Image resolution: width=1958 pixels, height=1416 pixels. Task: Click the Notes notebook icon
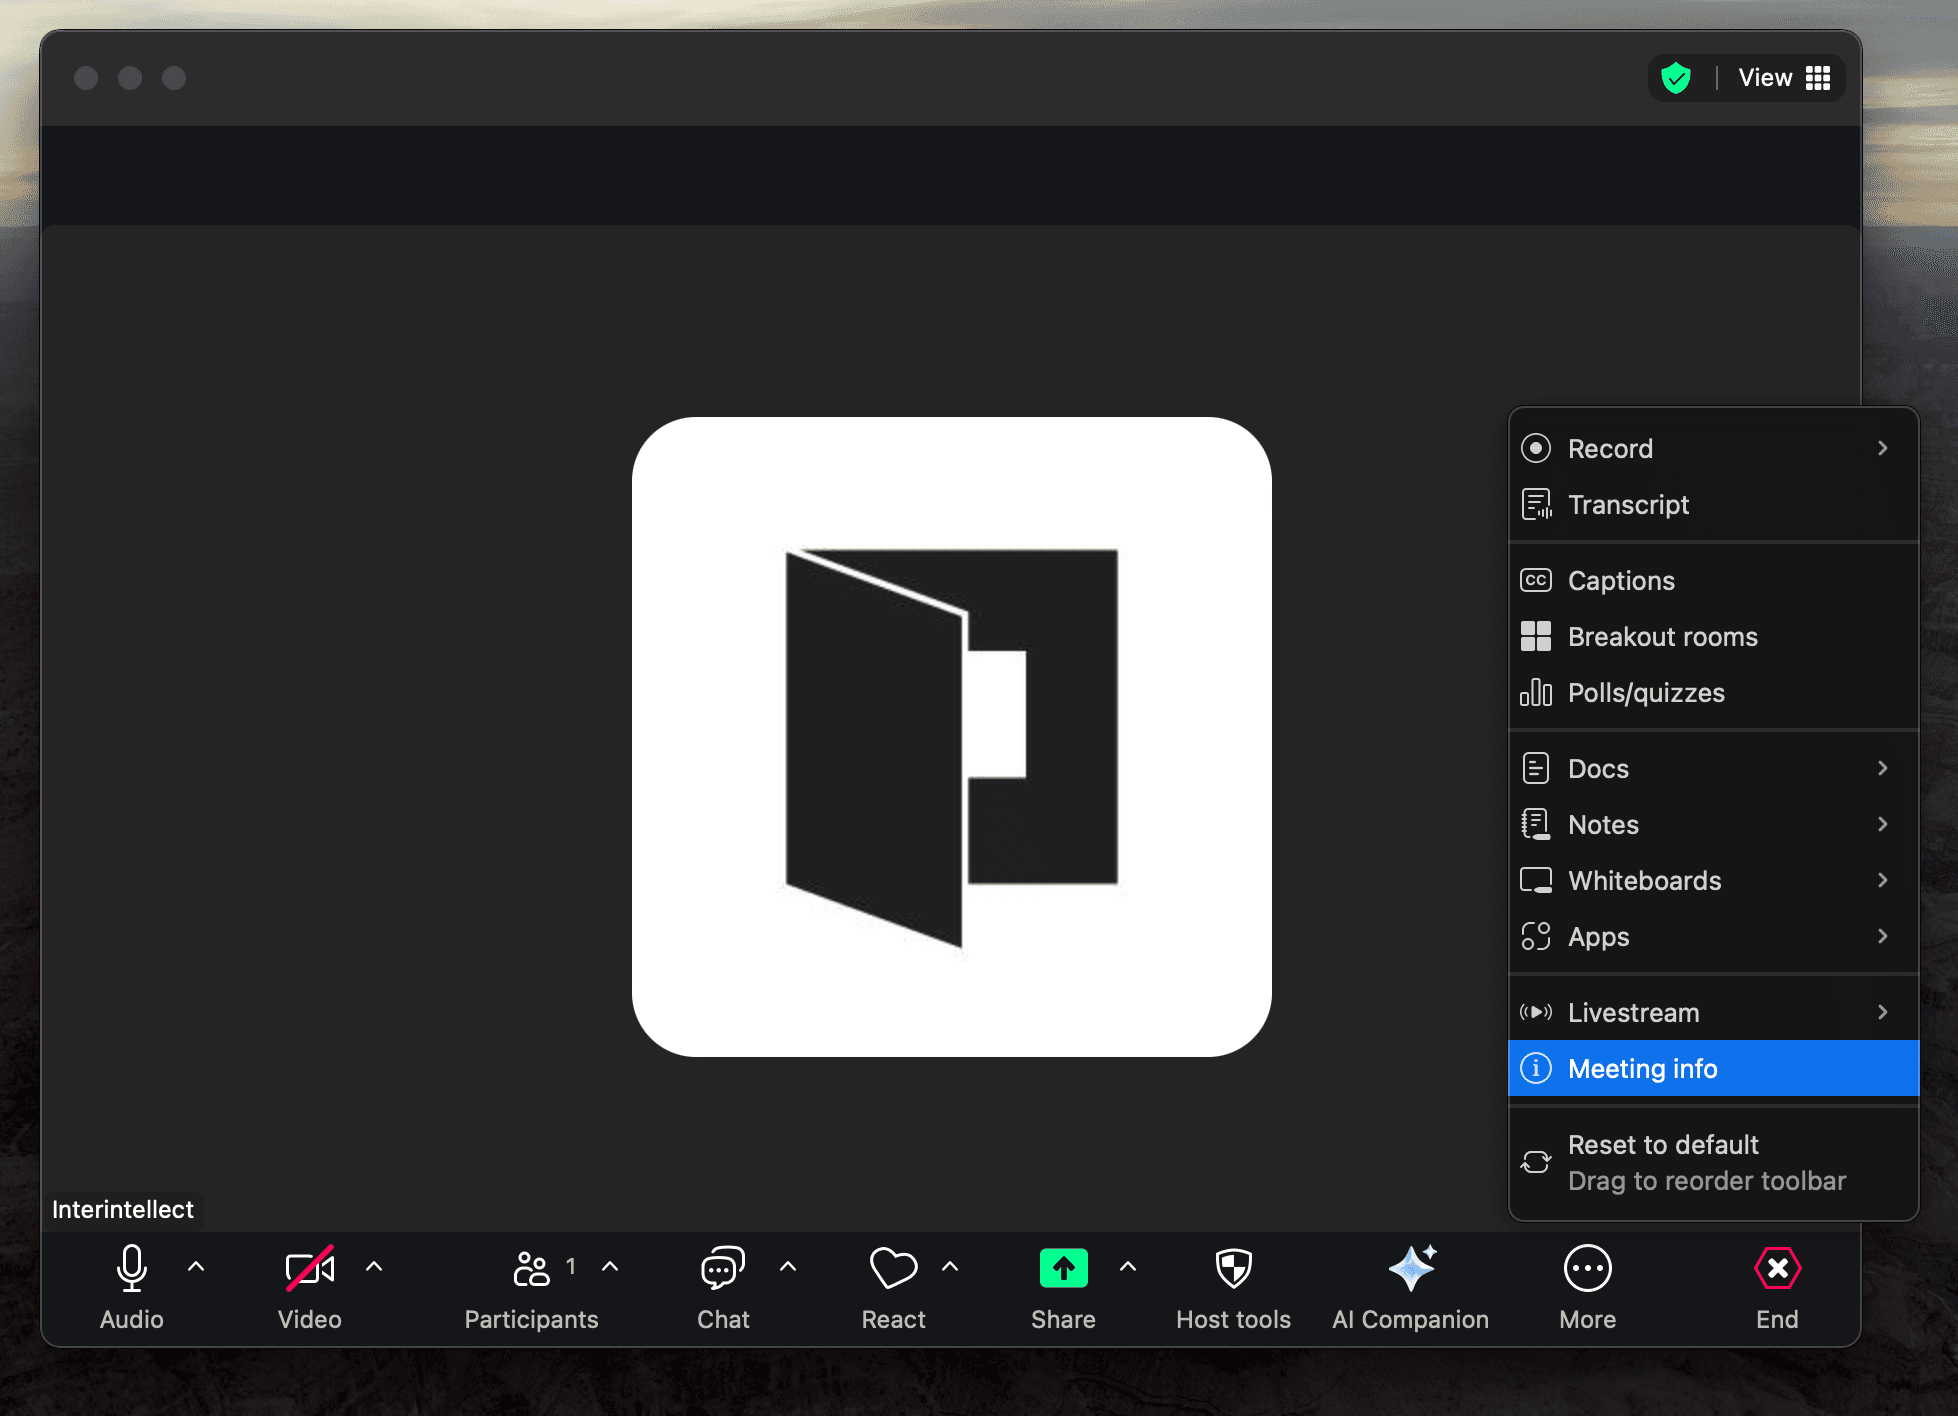[x=1536, y=824]
